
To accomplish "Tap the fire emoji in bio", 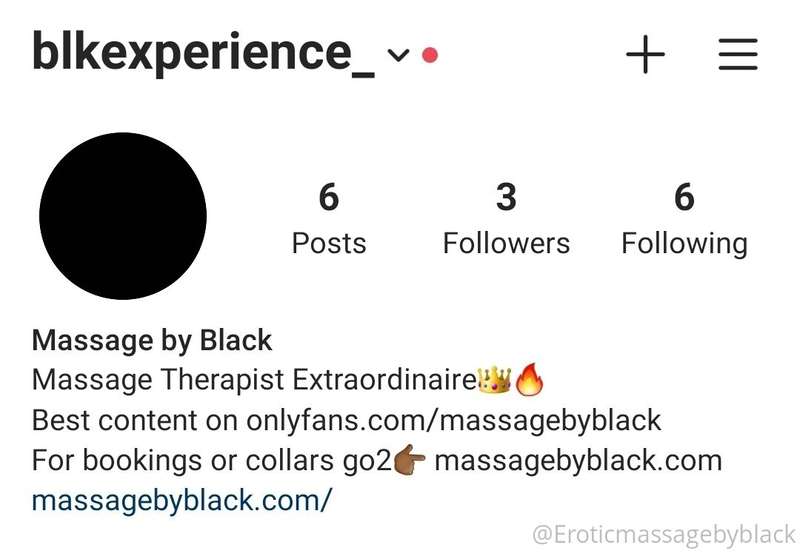I will [x=530, y=380].
